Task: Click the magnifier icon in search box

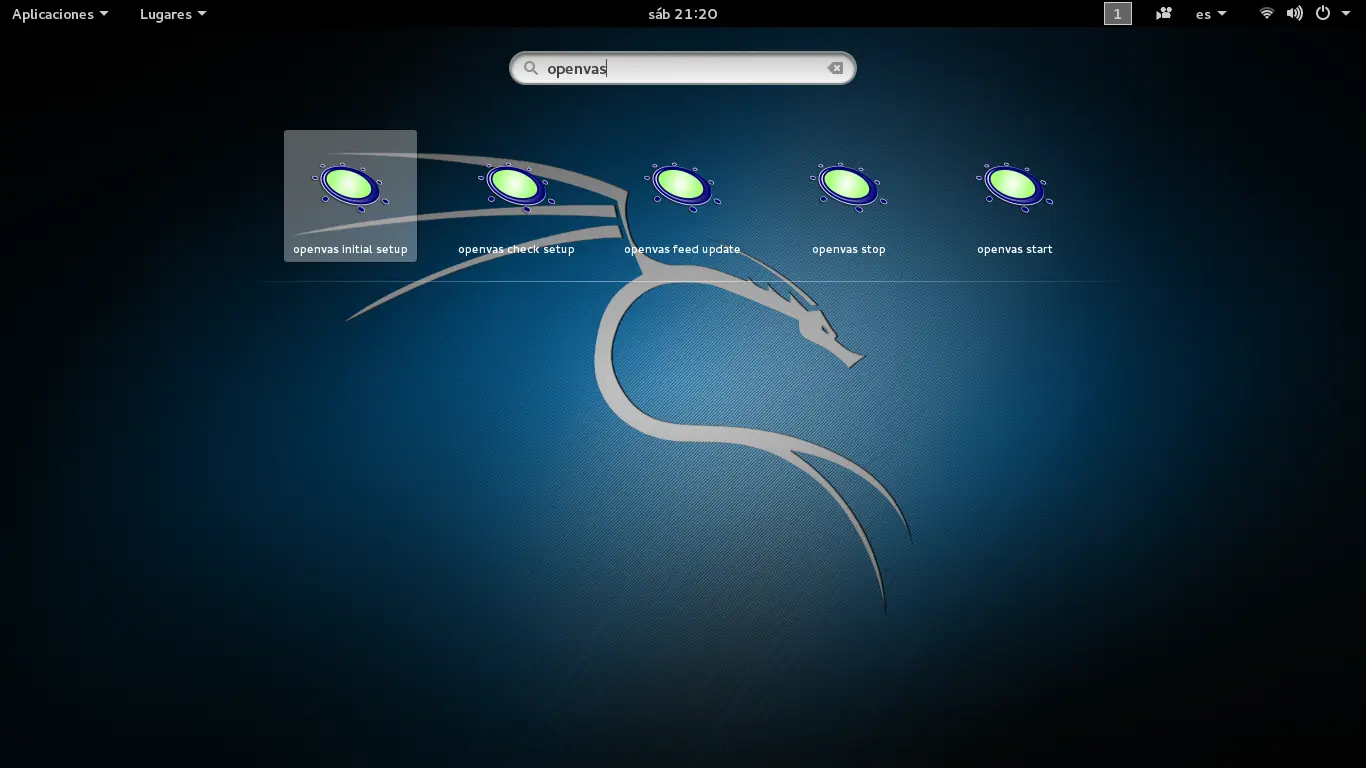Action: (x=531, y=68)
